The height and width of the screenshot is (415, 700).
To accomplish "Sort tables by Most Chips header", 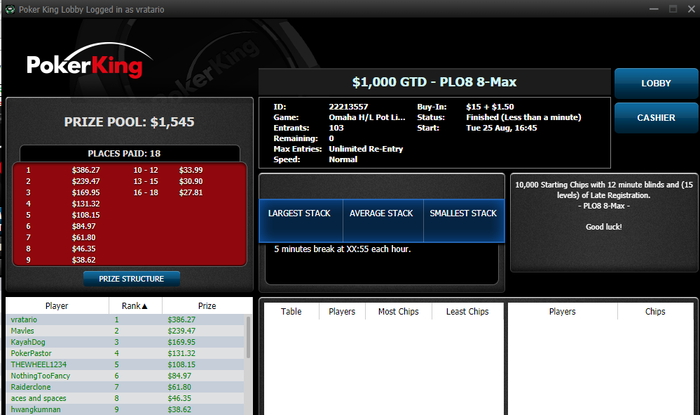I will click(x=398, y=311).
